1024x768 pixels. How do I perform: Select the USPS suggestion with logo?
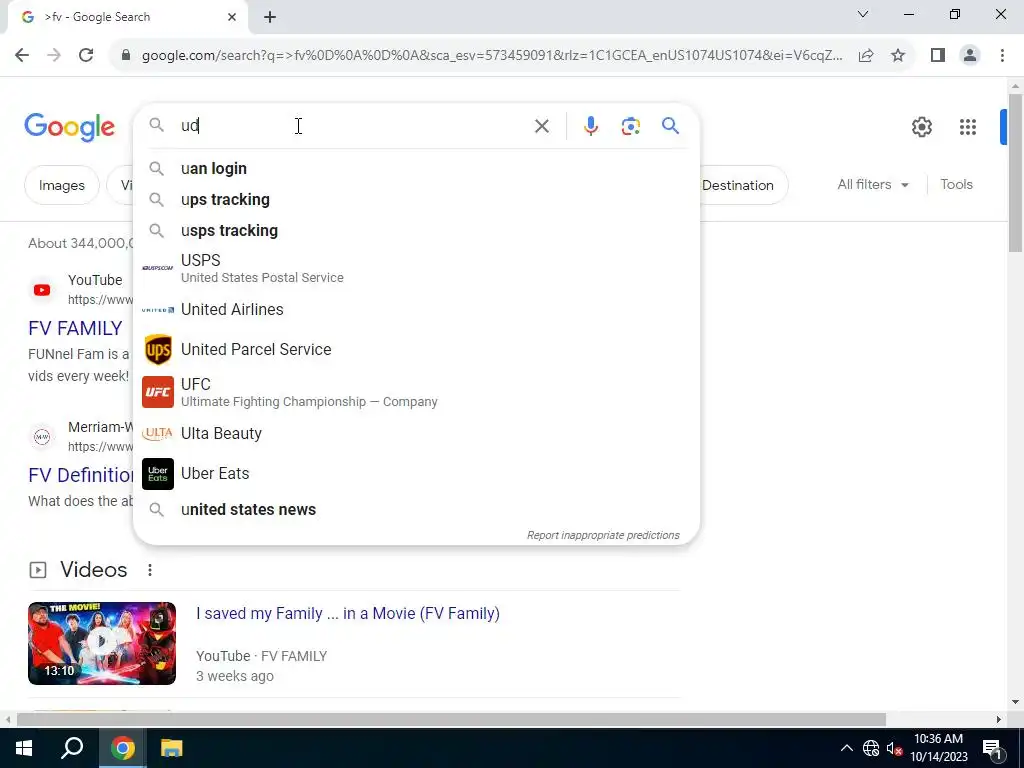[x=416, y=268]
